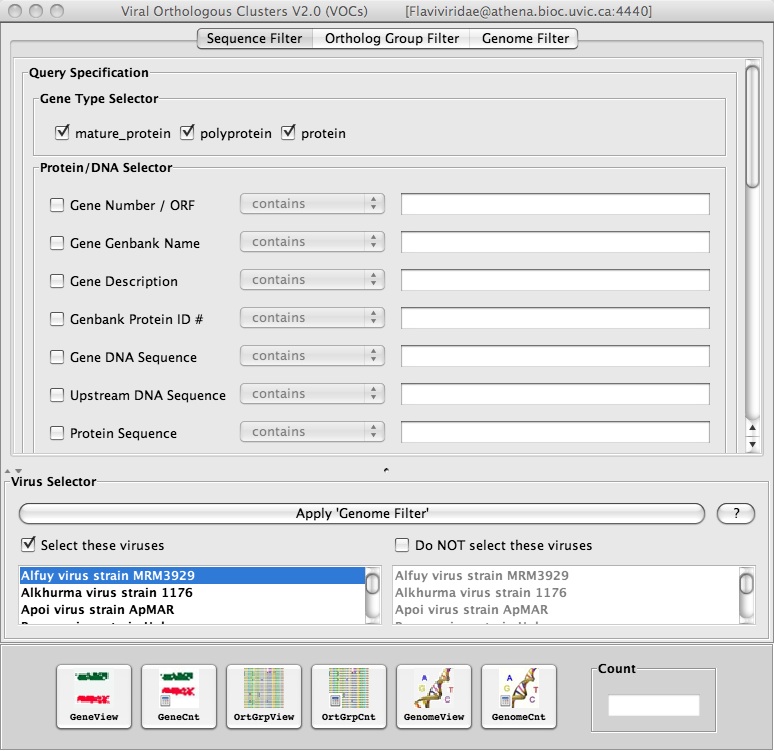Viewport: 774px width, 751px height.
Task: Check Do NOT select these viruses
Action: pyautogui.click(x=402, y=545)
